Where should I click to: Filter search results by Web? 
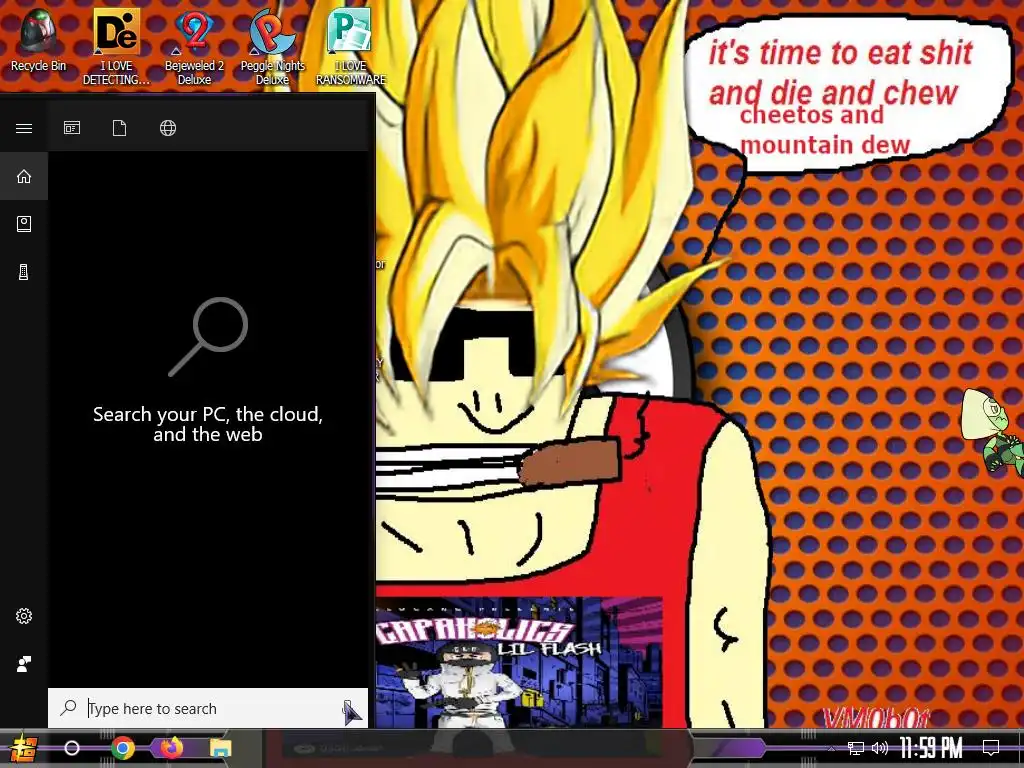coord(168,128)
